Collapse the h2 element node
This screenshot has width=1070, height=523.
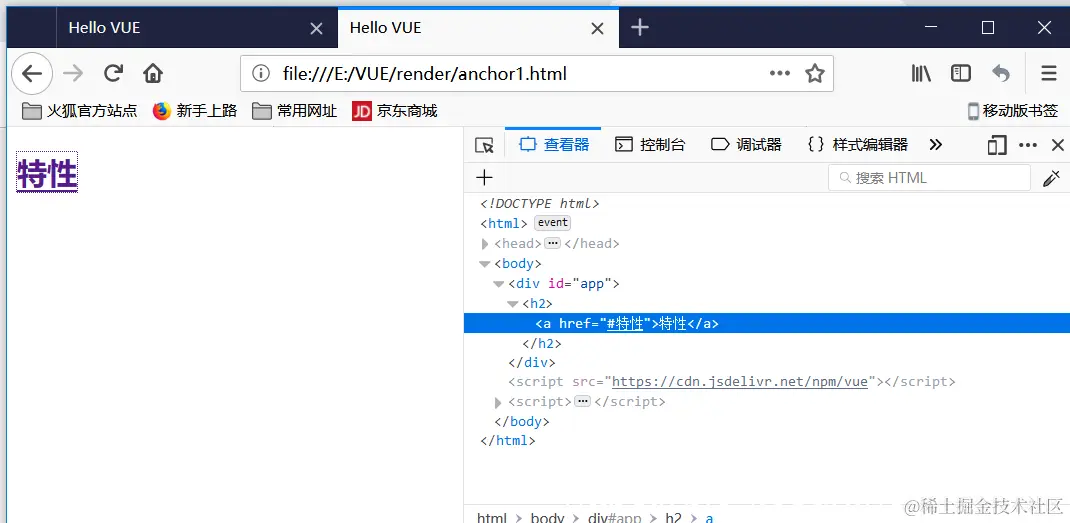(513, 304)
